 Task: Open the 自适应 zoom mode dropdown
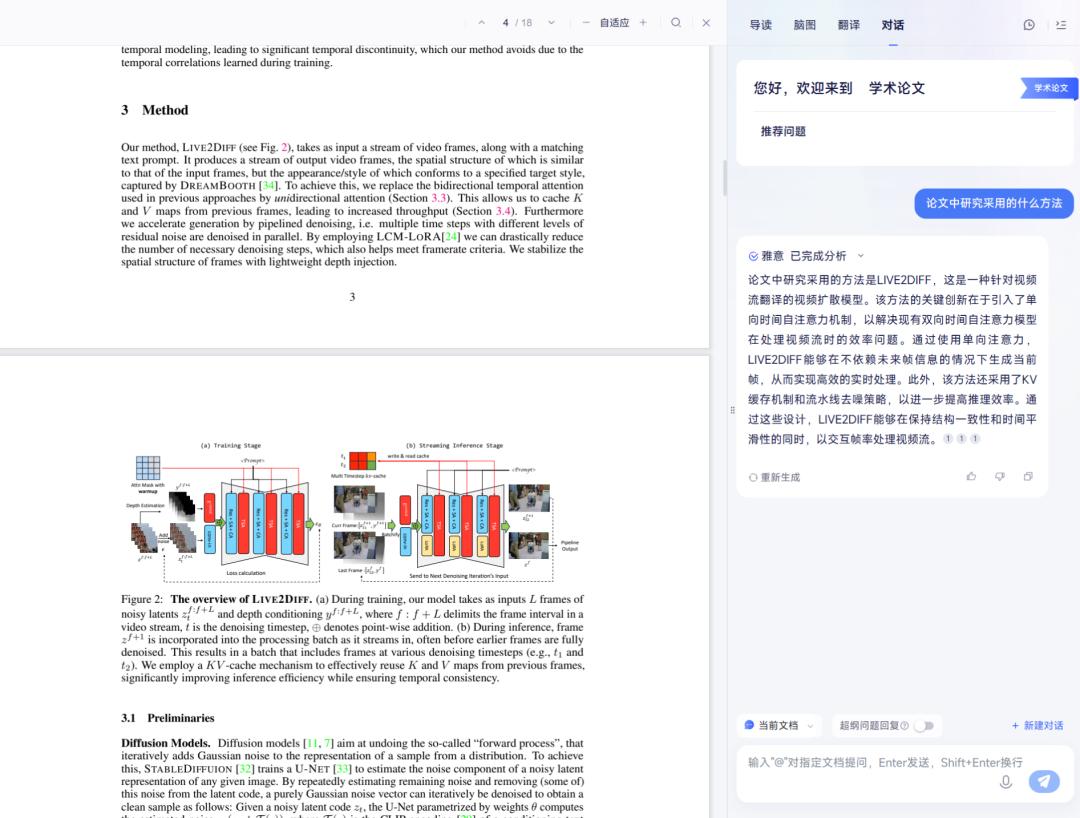click(x=614, y=23)
